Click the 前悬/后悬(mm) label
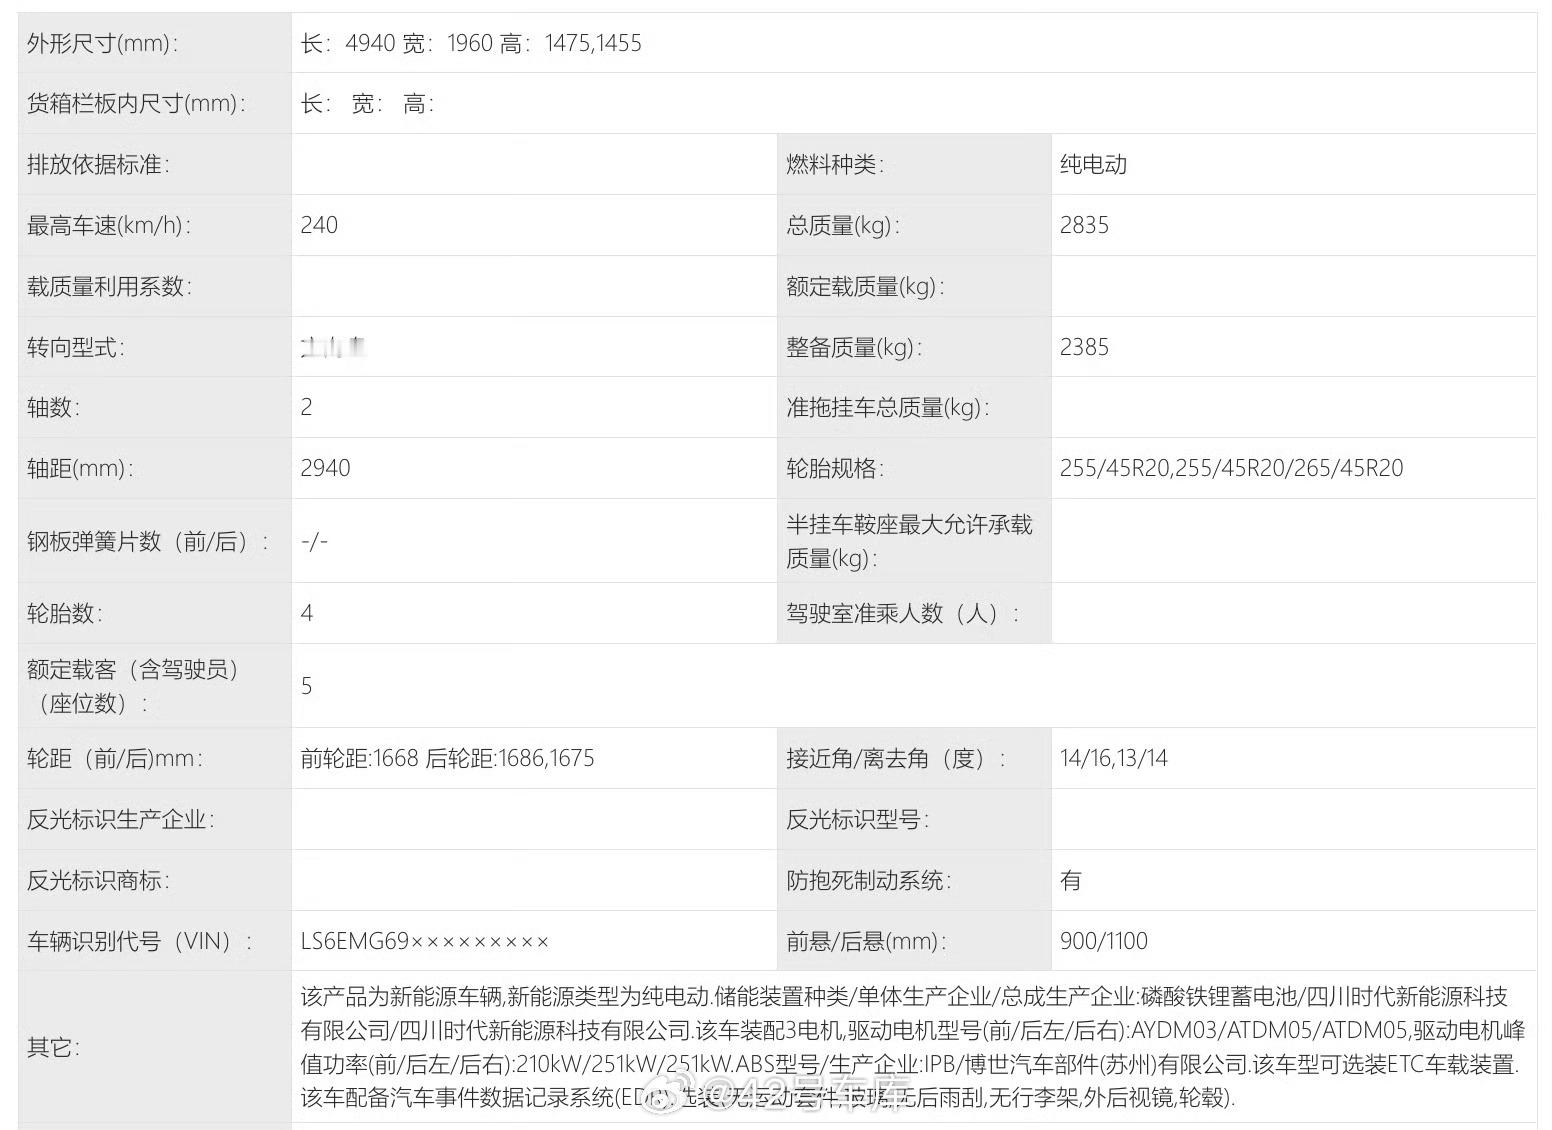The image size is (1552, 1130). pos(866,942)
